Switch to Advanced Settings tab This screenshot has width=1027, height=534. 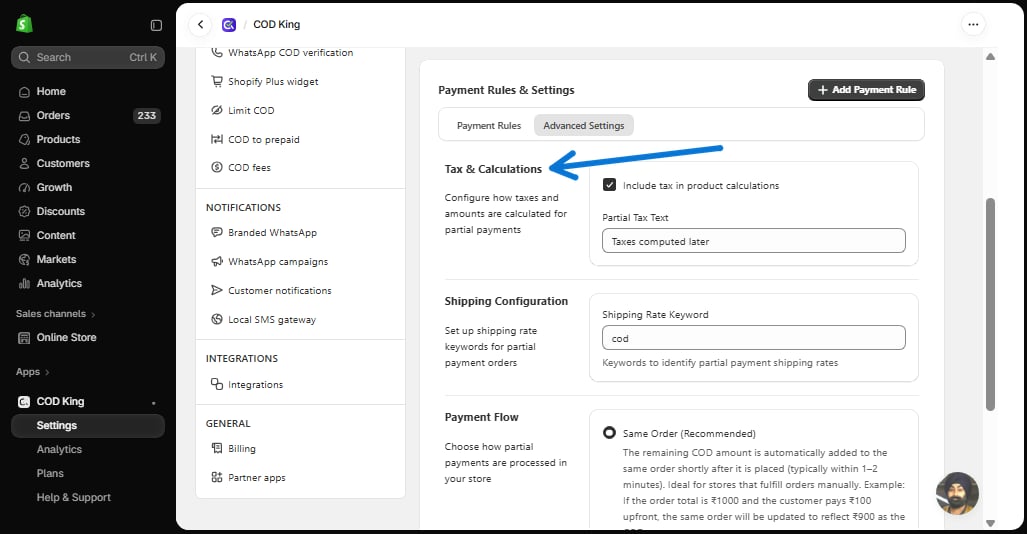pyautogui.click(x=584, y=125)
